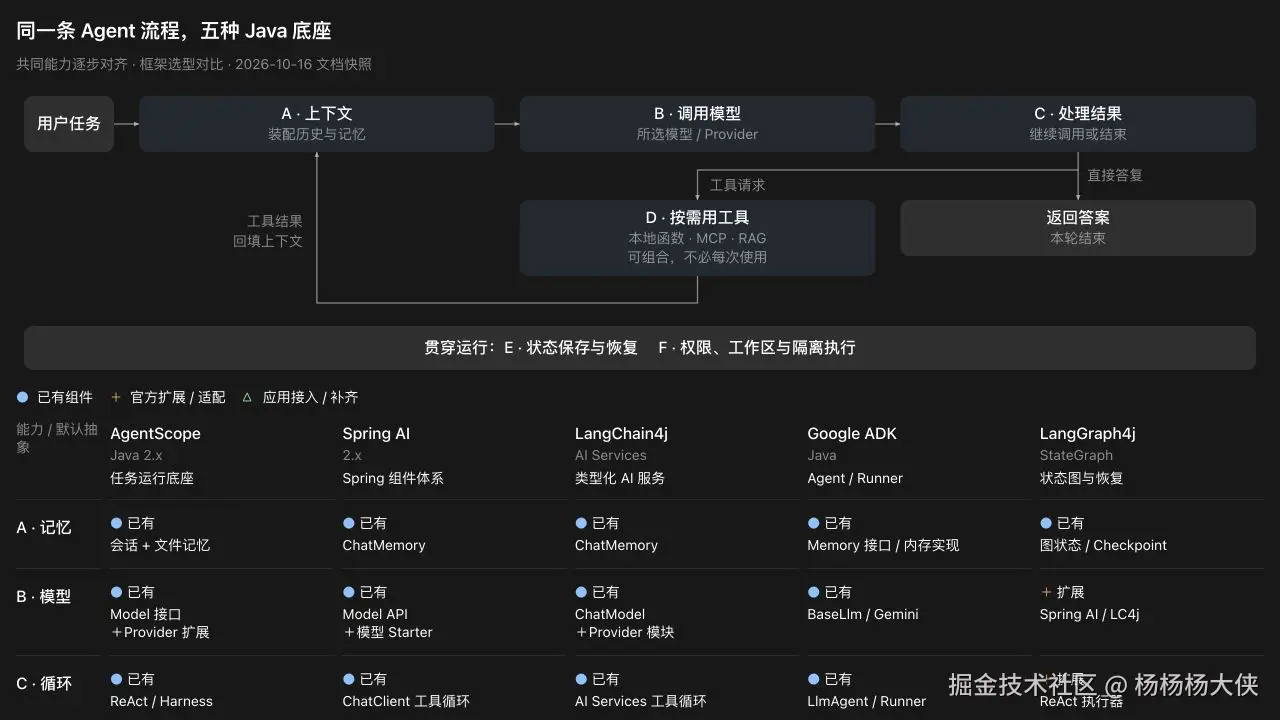Screen dimensions: 1280x720
Task: Click the Google ADK column heading
Action: (852, 433)
